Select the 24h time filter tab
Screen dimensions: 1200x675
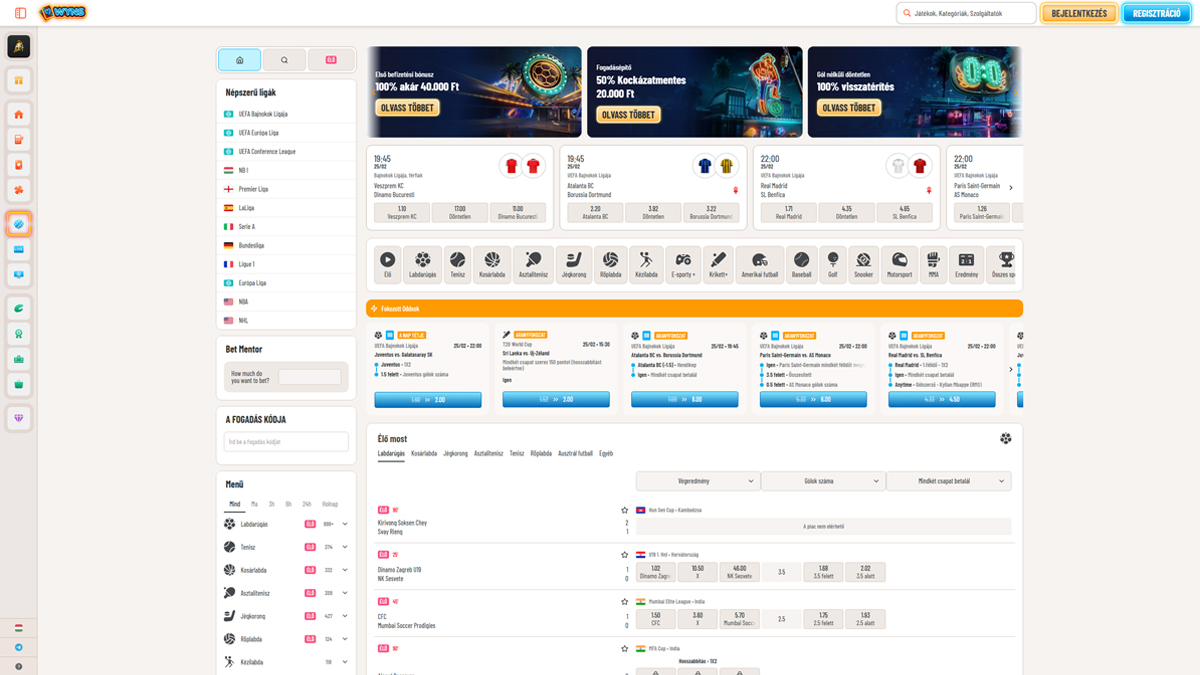(x=306, y=504)
